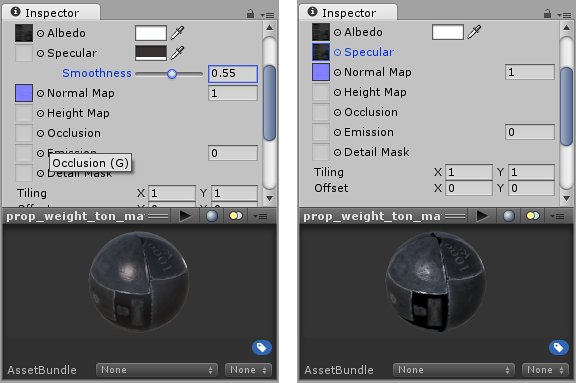
Task: Open right Detail Mask texture picker circle
Action: [337, 152]
